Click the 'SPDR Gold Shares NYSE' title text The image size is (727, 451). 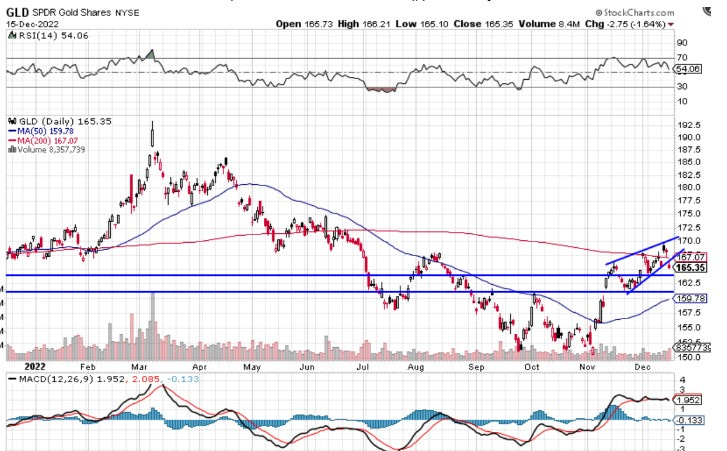pyautogui.click(x=86, y=13)
